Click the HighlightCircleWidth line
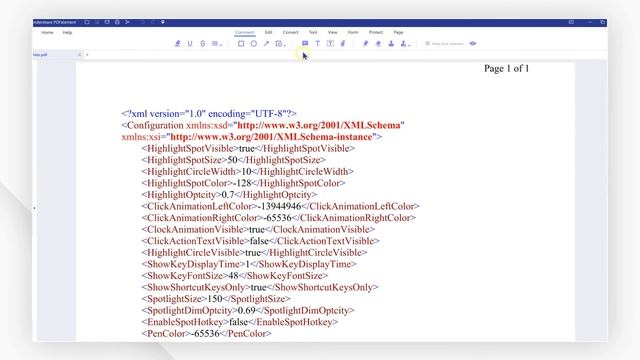640x360 pixels. pos(247,171)
